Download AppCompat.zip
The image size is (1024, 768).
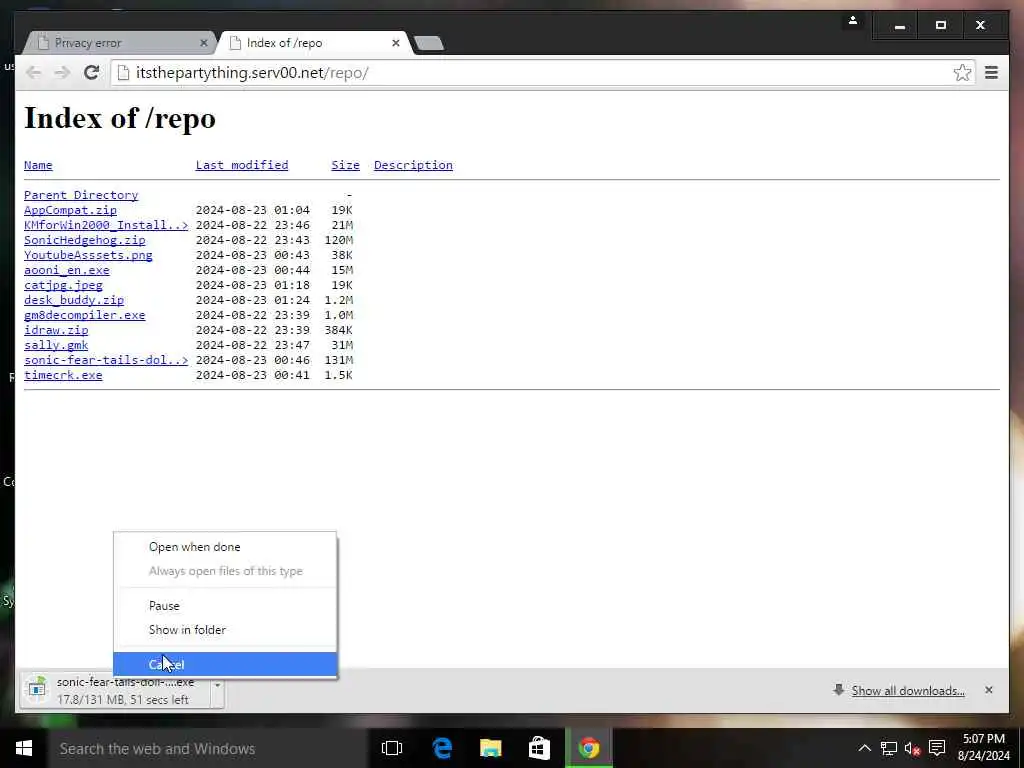[71, 210]
